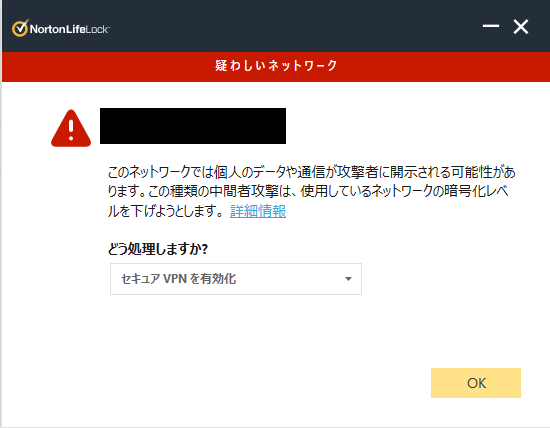Open the セキュア VPN を有効化 dropdown

pos(236,279)
